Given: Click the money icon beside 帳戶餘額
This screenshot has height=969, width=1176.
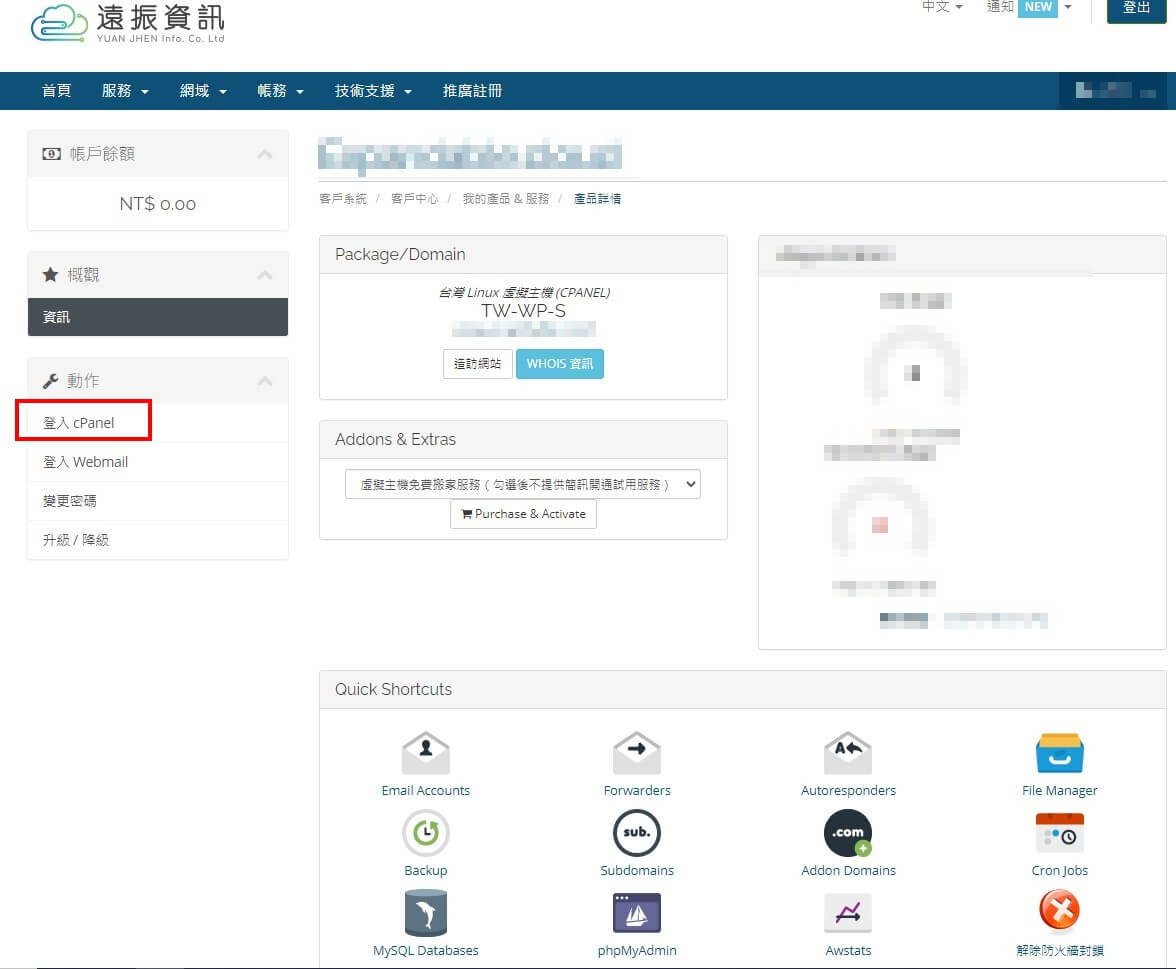Looking at the screenshot, I should pyautogui.click(x=51, y=154).
